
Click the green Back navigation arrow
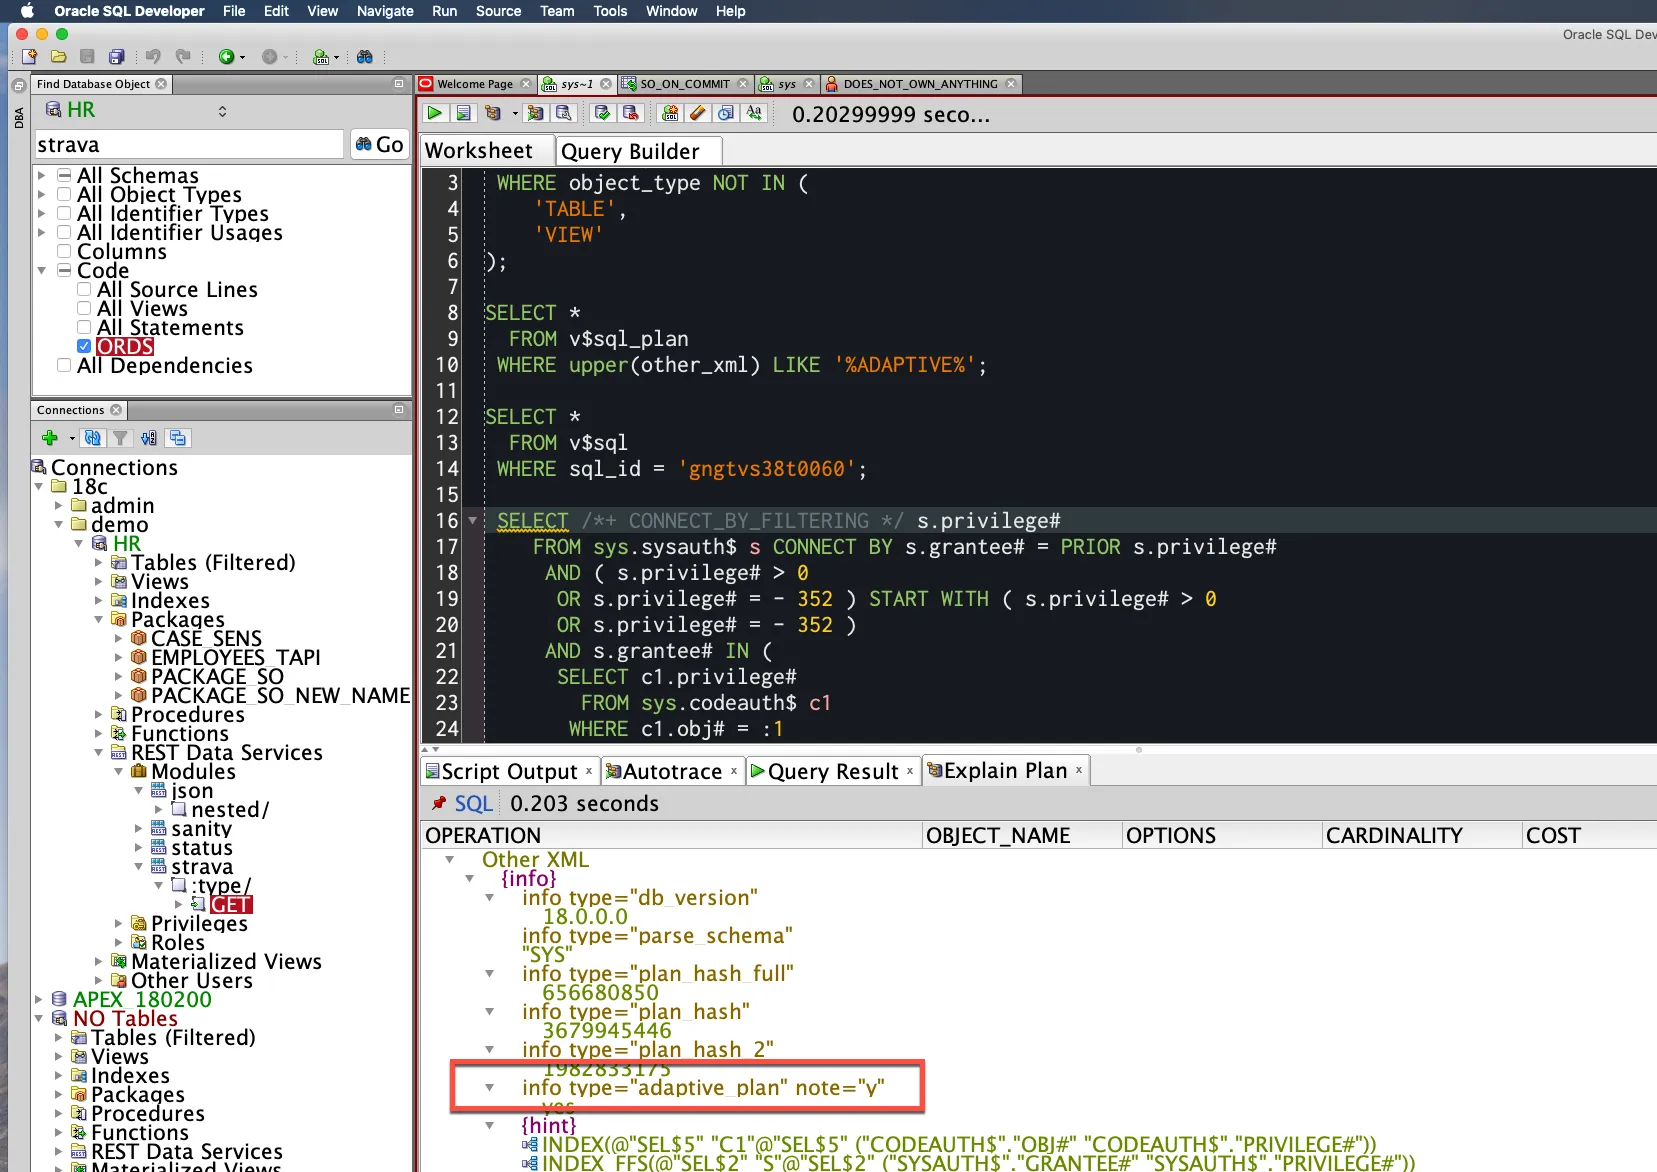point(226,57)
